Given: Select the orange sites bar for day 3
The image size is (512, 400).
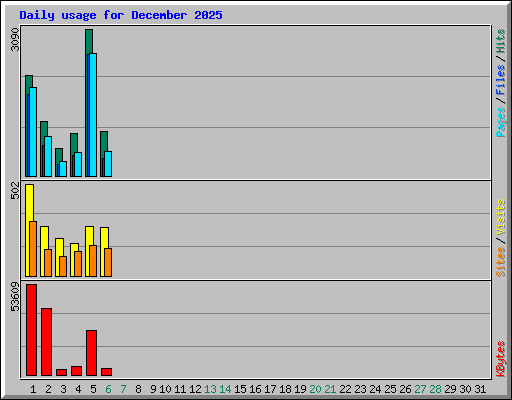Looking at the screenshot, I should click(63, 266).
